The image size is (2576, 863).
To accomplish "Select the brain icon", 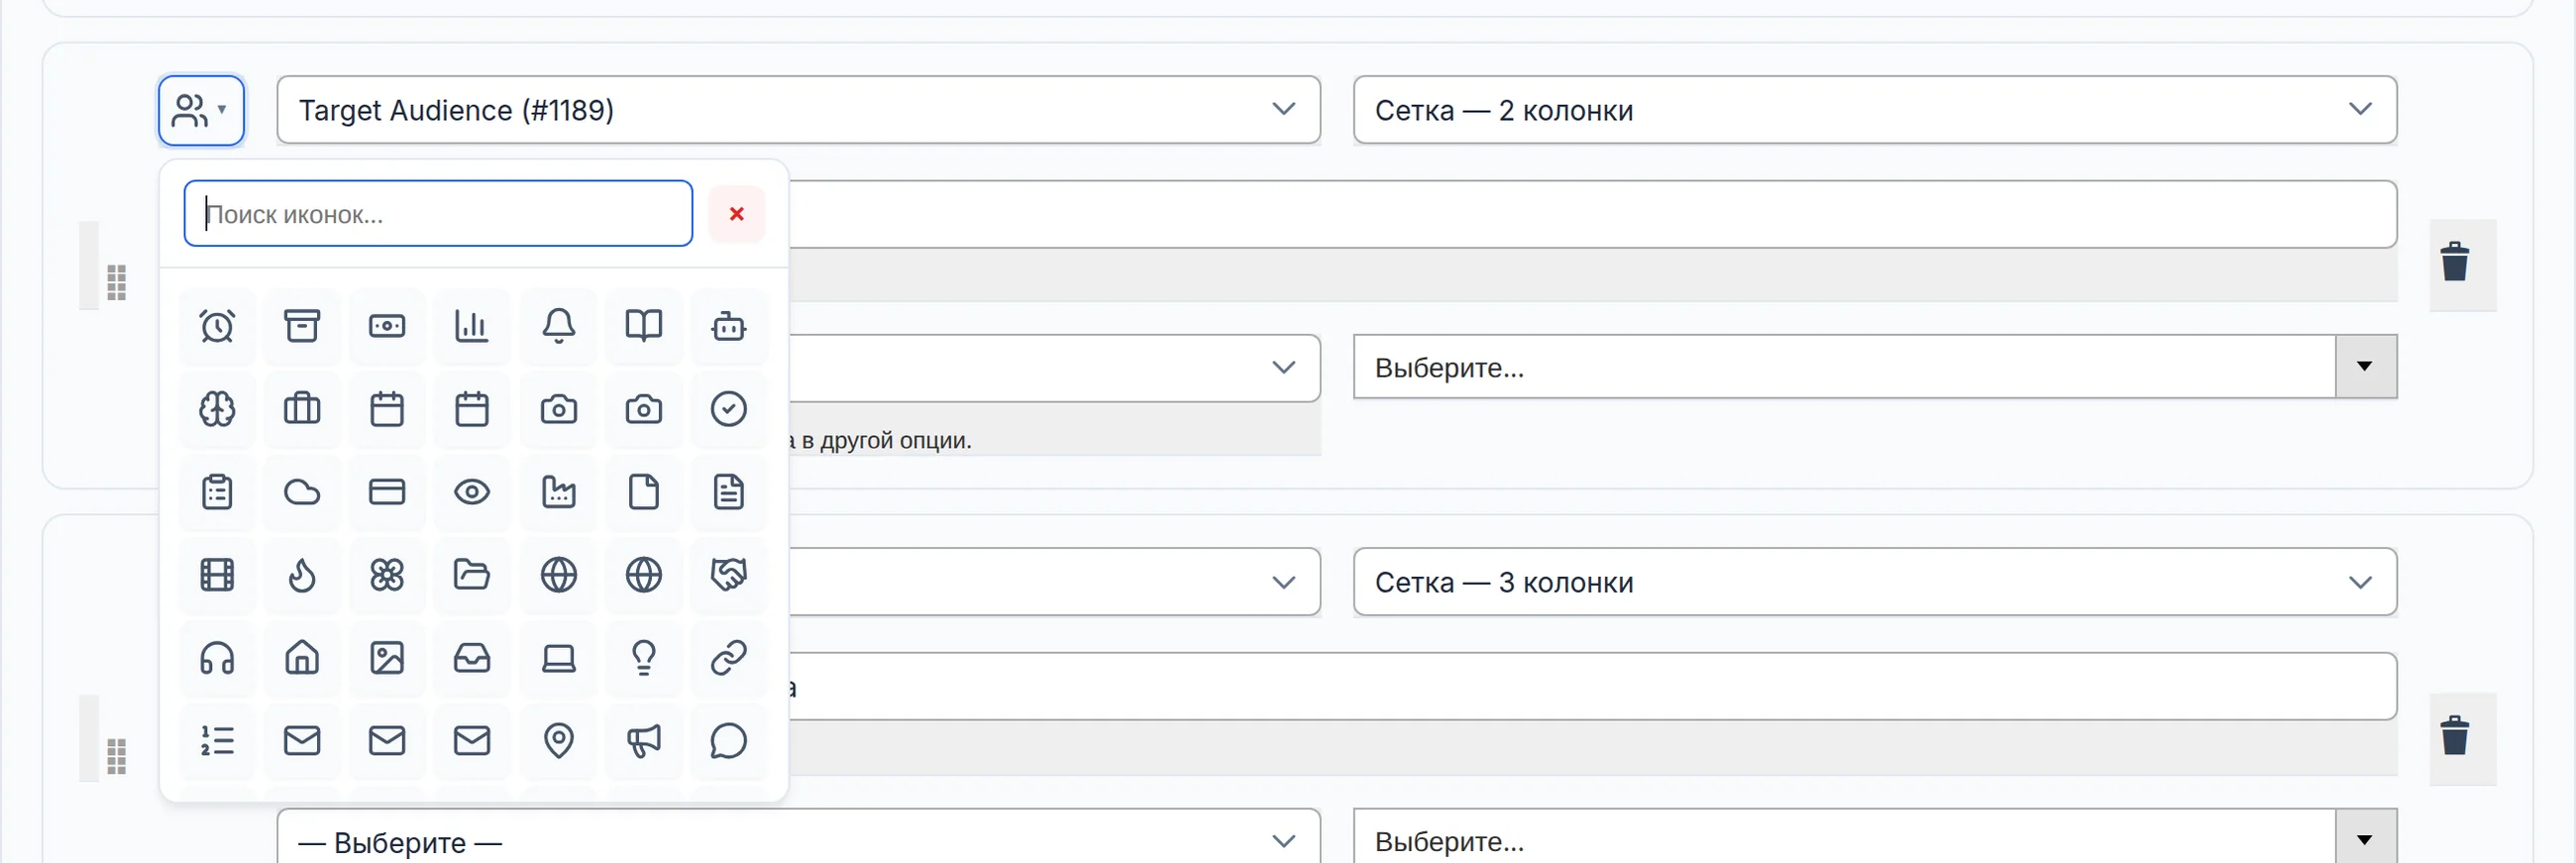I will tap(217, 409).
